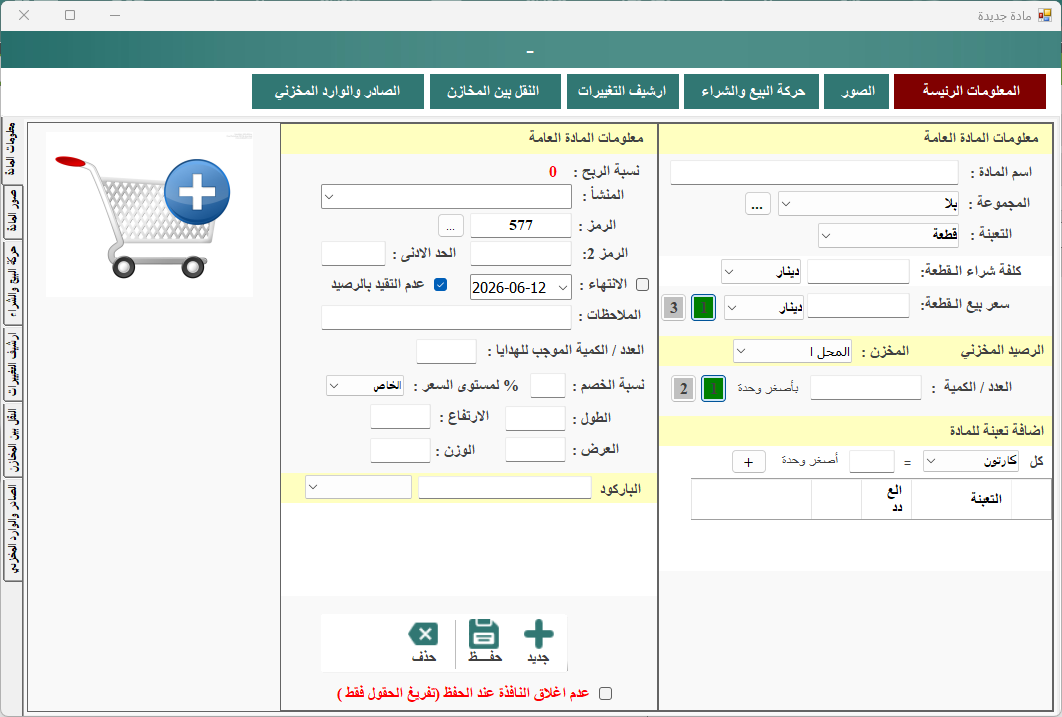
Task: Click the الوزن weight field
Action: pyautogui.click(x=400, y=450)
